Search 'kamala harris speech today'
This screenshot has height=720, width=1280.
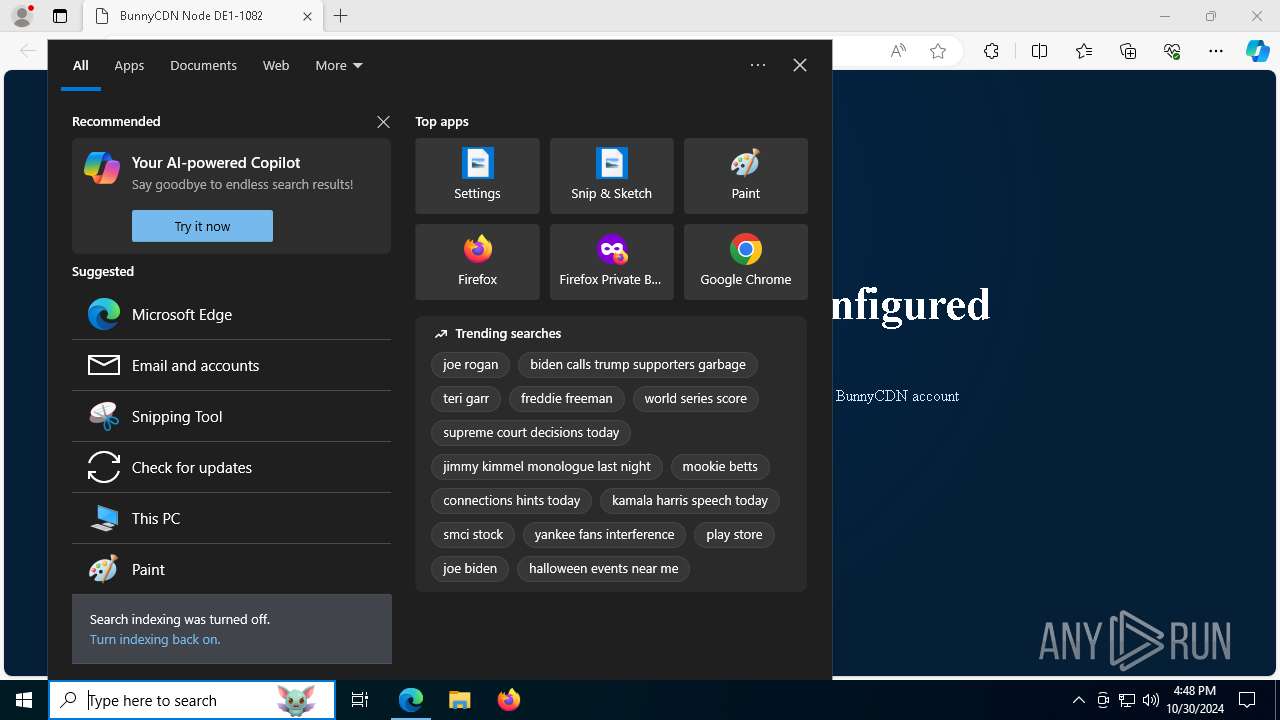(690, 501)
